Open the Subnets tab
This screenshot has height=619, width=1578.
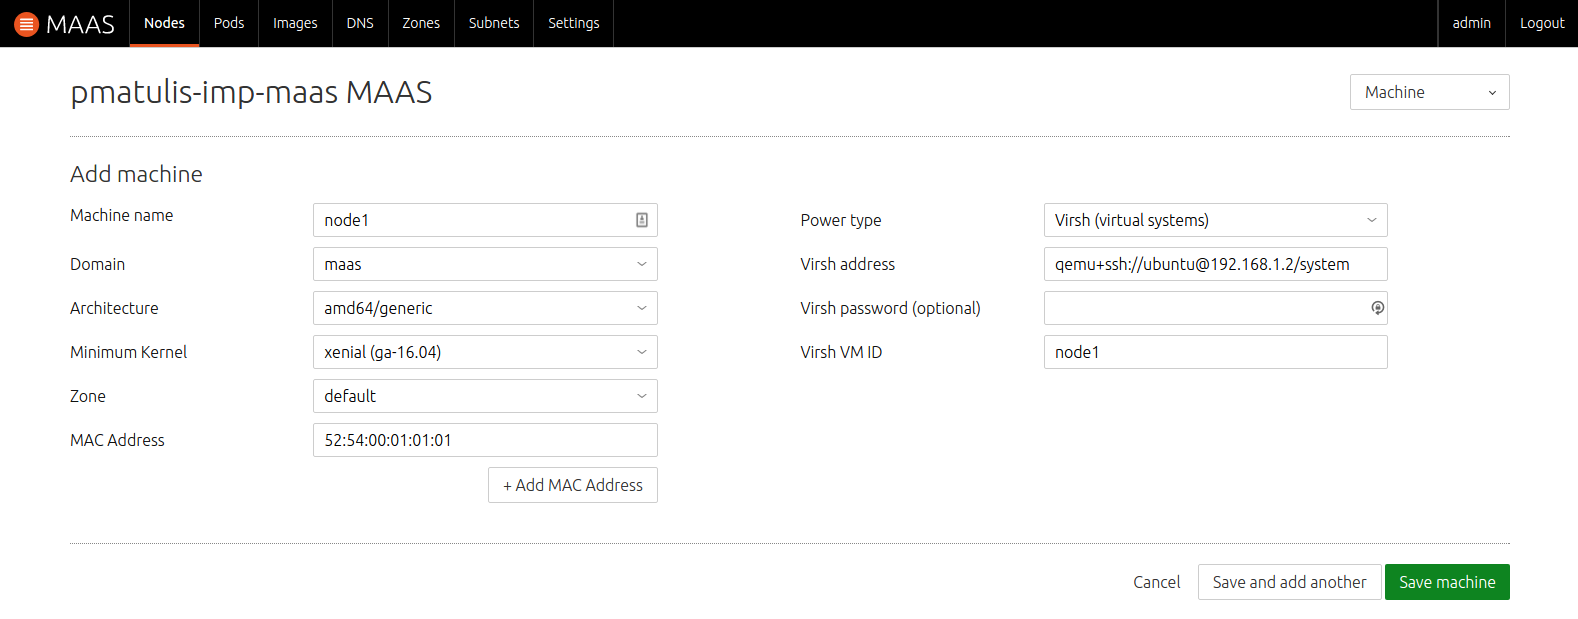[x=494, y=23]
